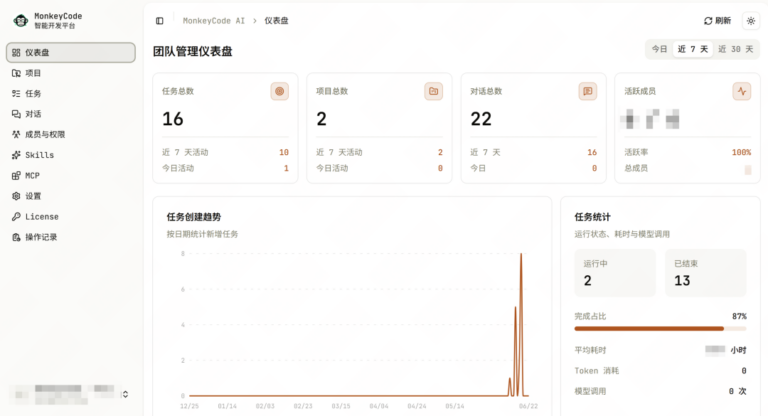This screenshot has height=416, width=768.
Task: Click the 任务创建趋势 chart title
Action: [194, 217]
